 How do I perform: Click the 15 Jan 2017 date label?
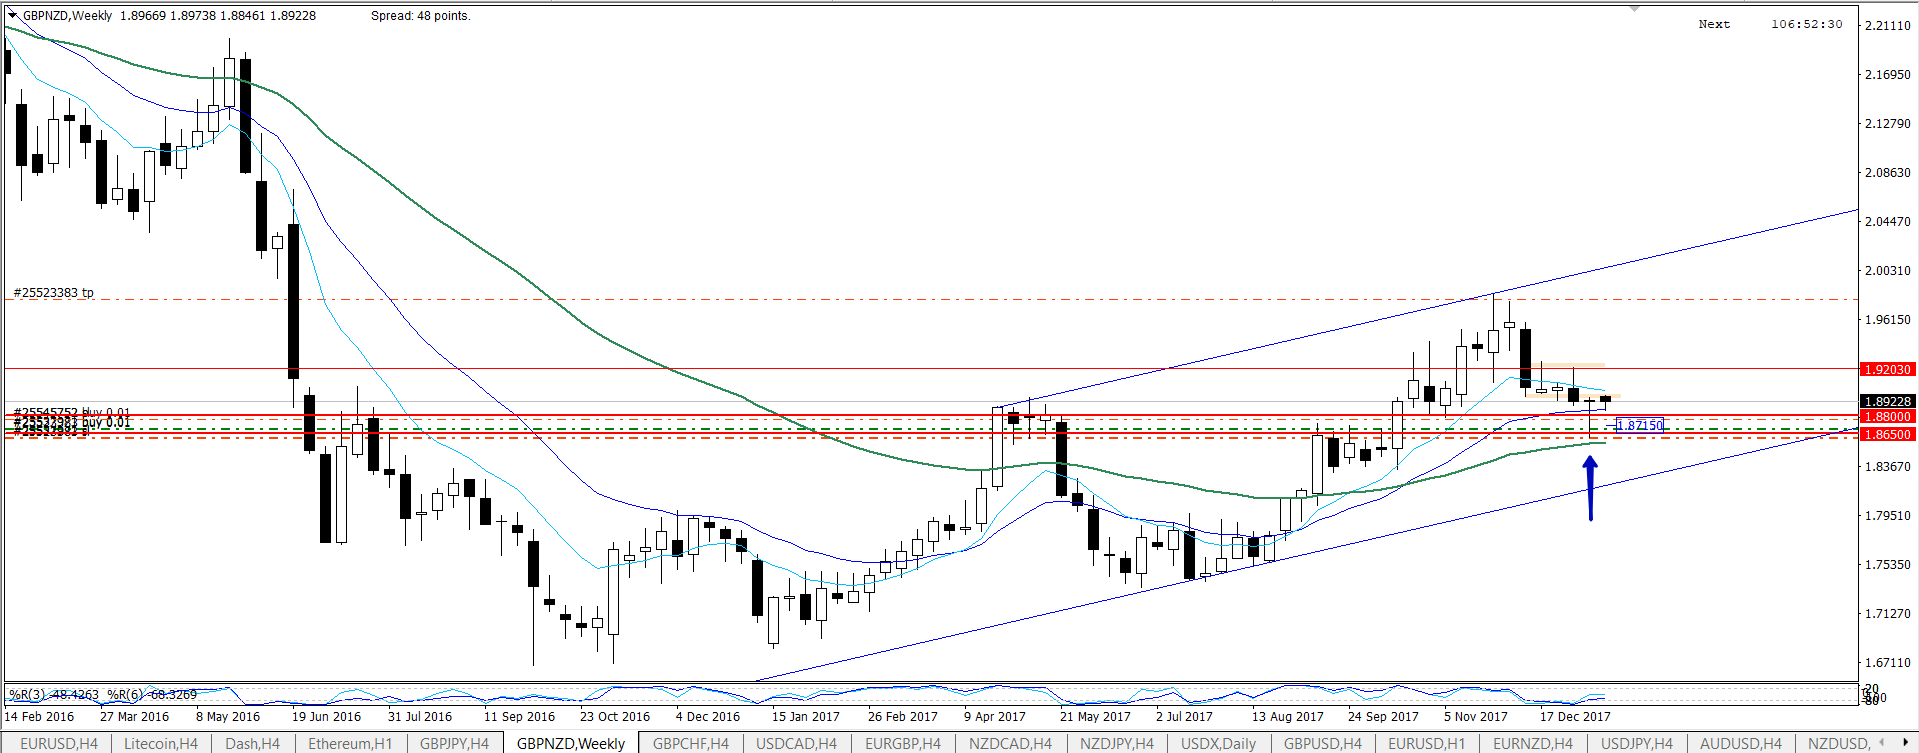click(x=806, y=717)
